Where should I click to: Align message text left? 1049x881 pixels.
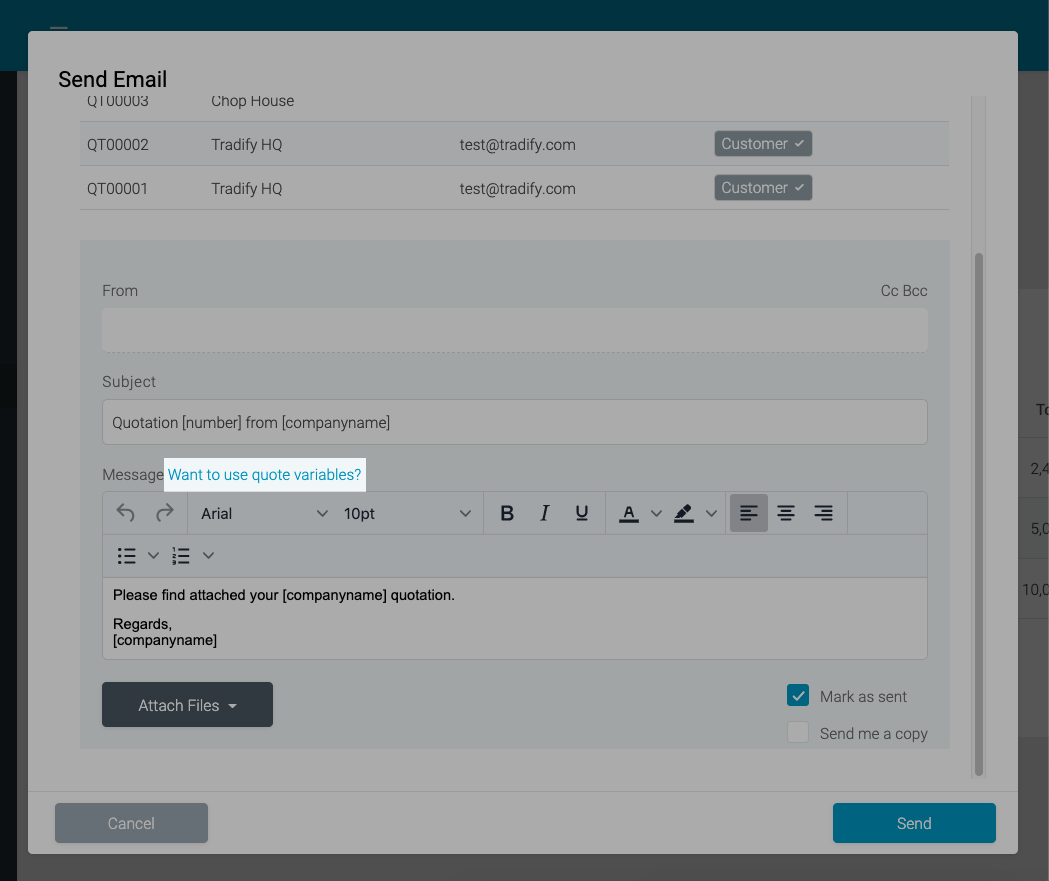tap(748, 513)
